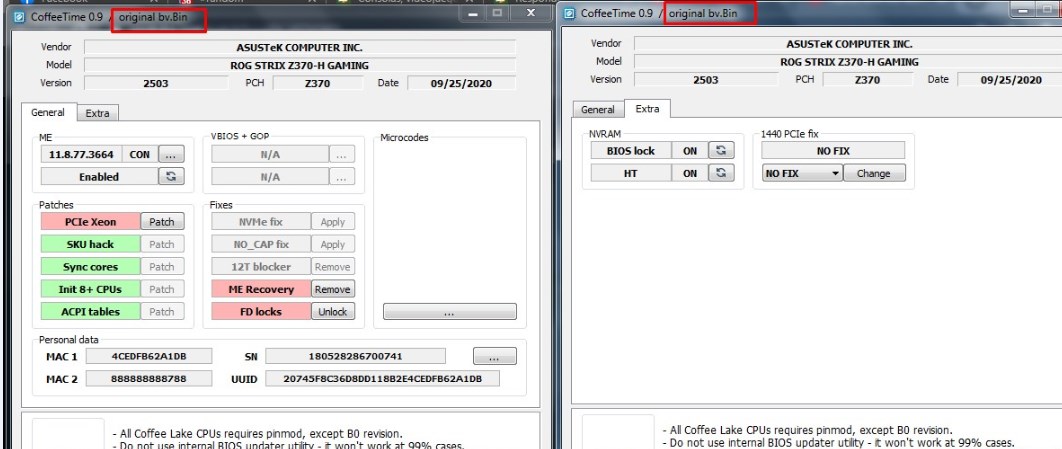Click ME Enabled status field
The image size is (1062, 449).
pyautogui.click(x=99, y=176)
